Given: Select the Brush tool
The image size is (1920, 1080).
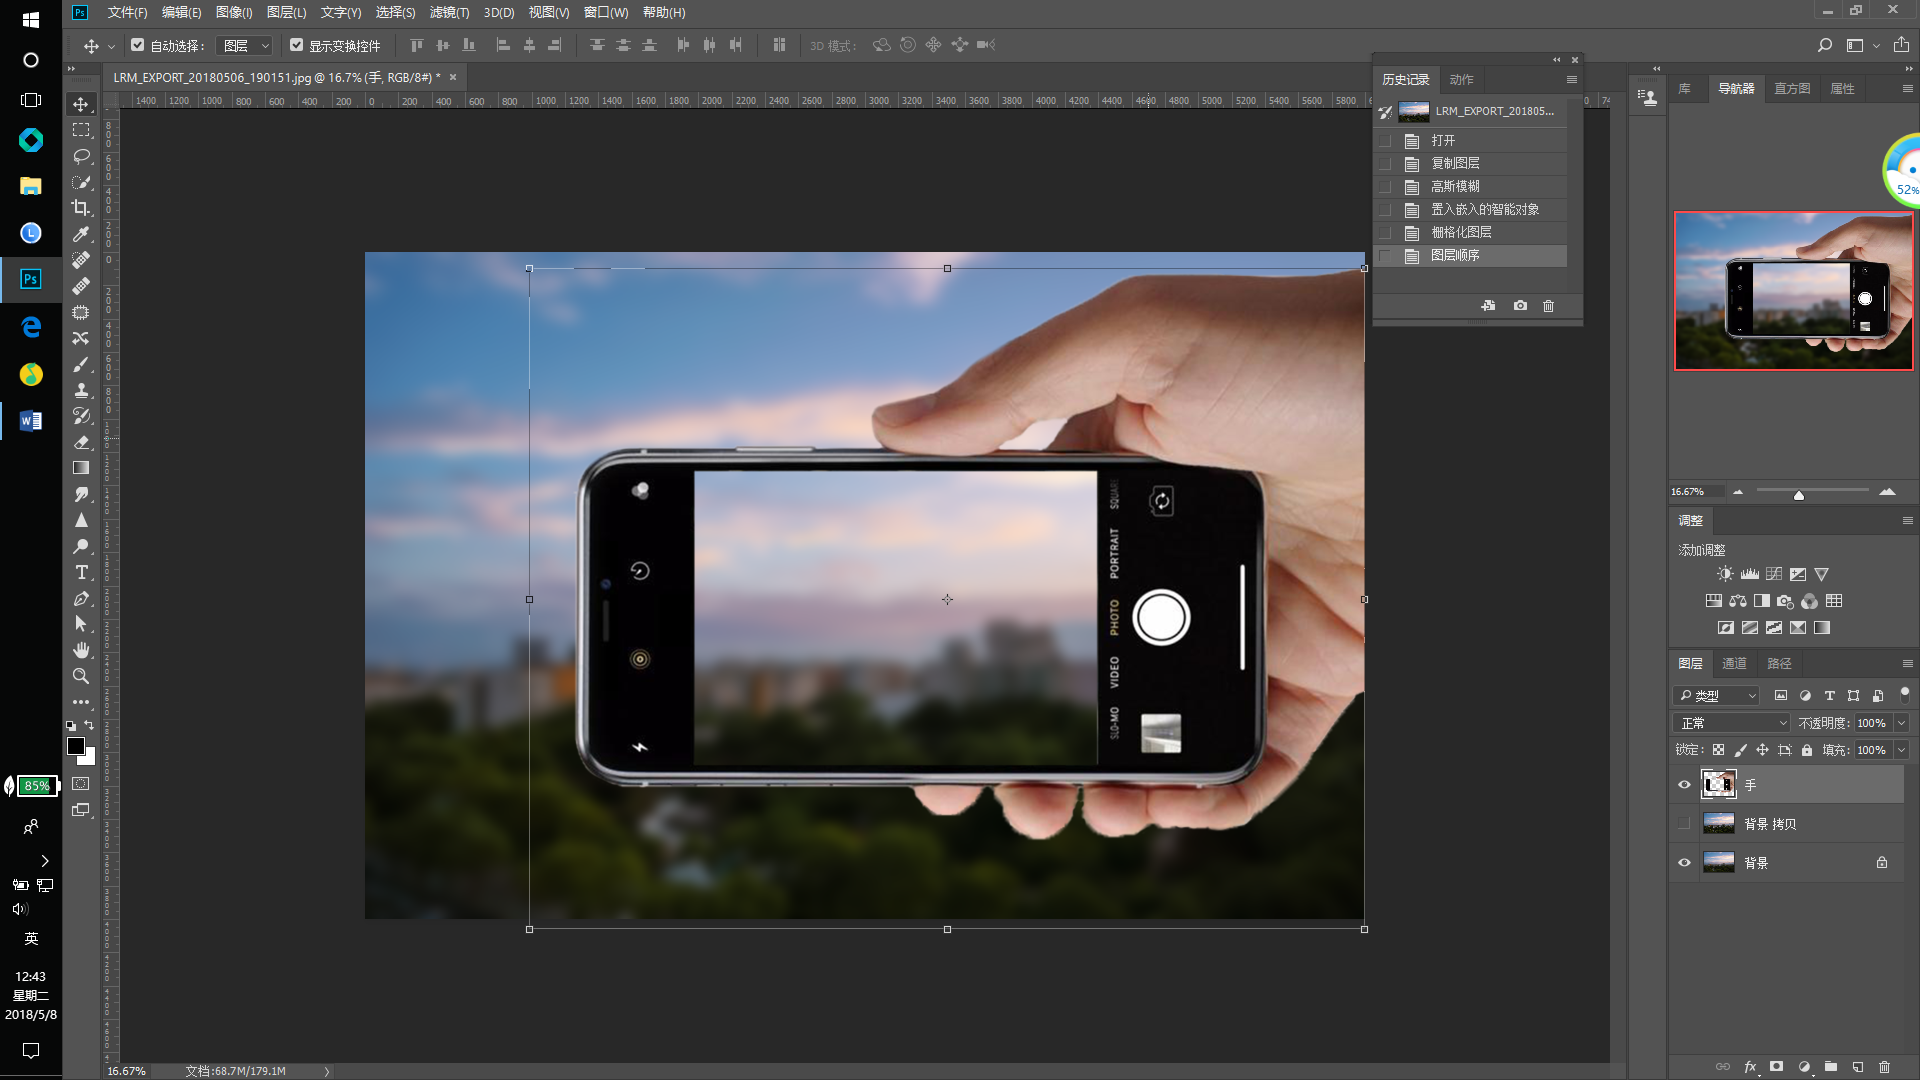Looking at the screenshot, I should click(x=81, y=364).
